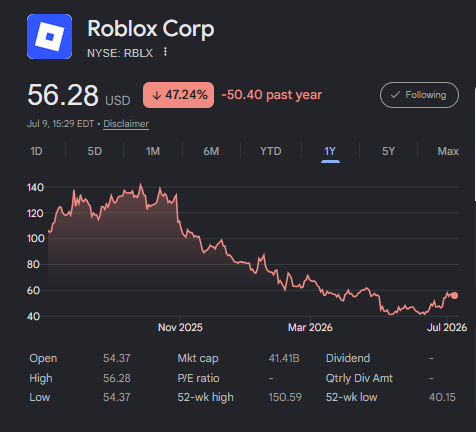Click the Jul 2026 axis label
Viewport: 476px width, 432px height.
click(x=447, y=327)
